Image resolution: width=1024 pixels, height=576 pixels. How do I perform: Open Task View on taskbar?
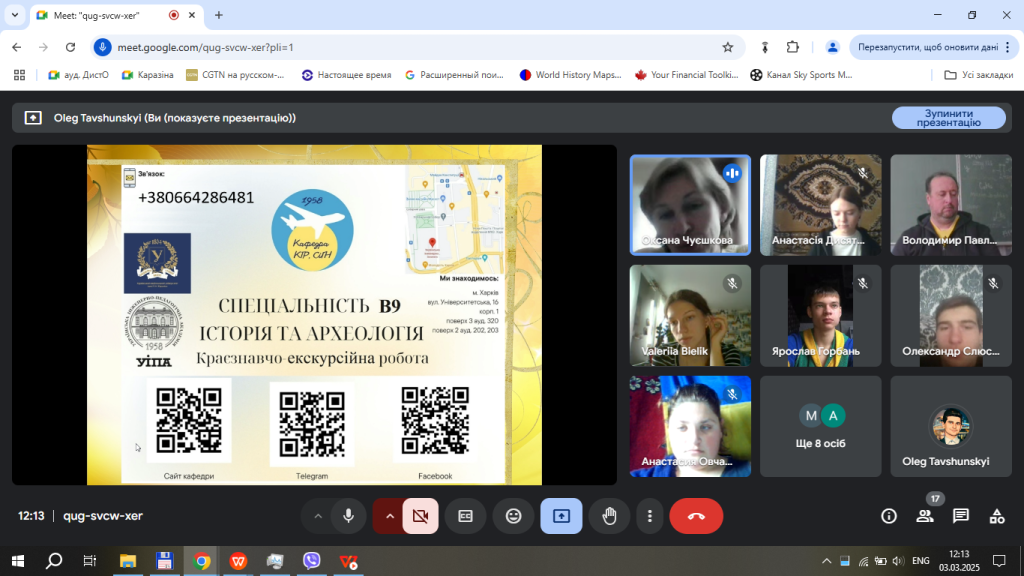tap(90, 561)
